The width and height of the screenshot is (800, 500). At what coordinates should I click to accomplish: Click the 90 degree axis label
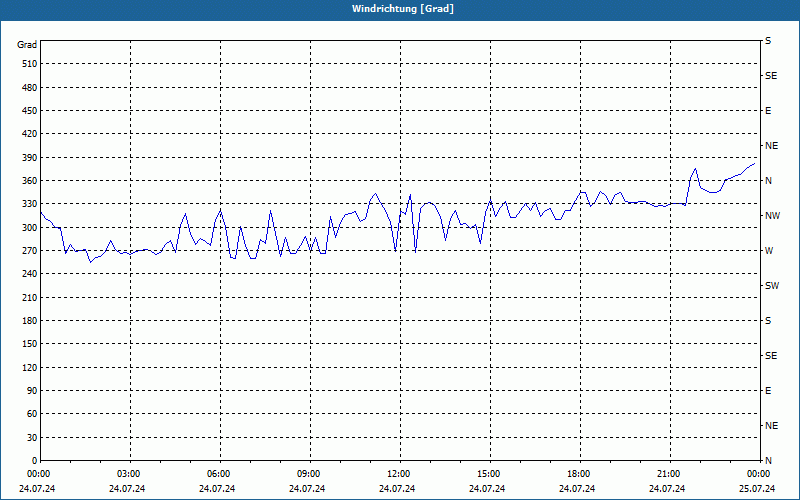click(32, 391)
